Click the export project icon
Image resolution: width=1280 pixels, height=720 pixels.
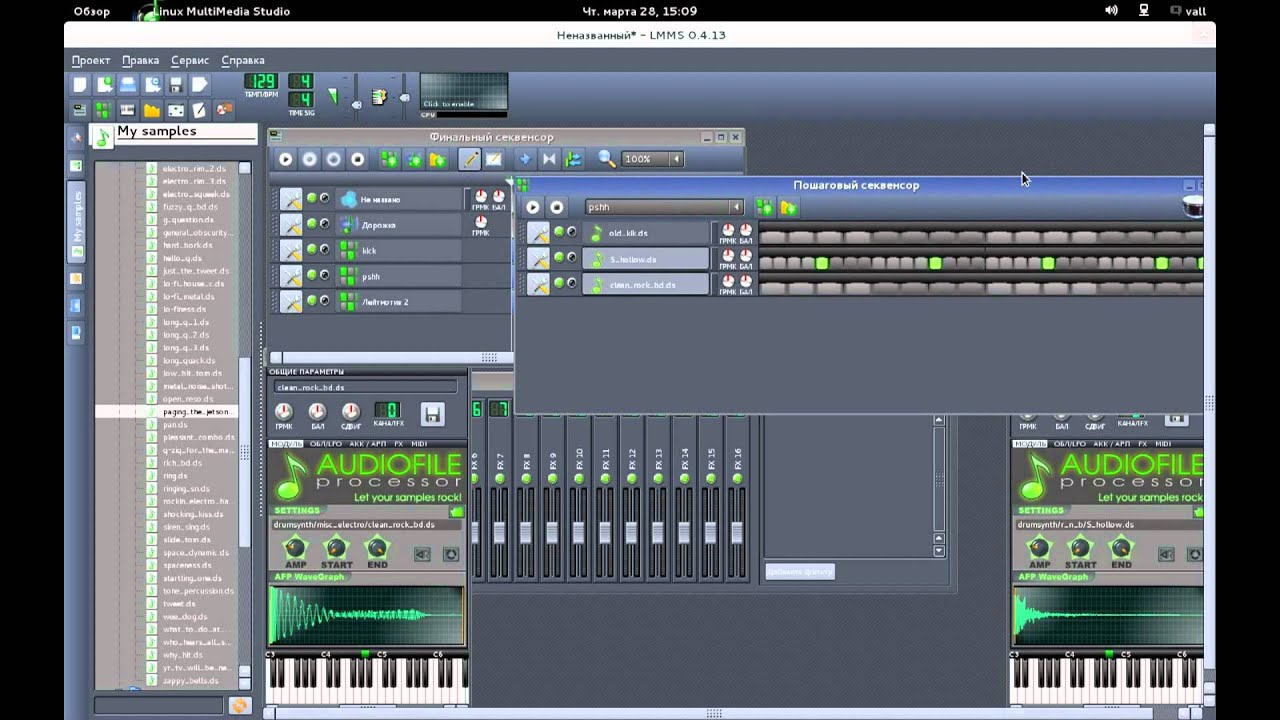tap(200, 85)
